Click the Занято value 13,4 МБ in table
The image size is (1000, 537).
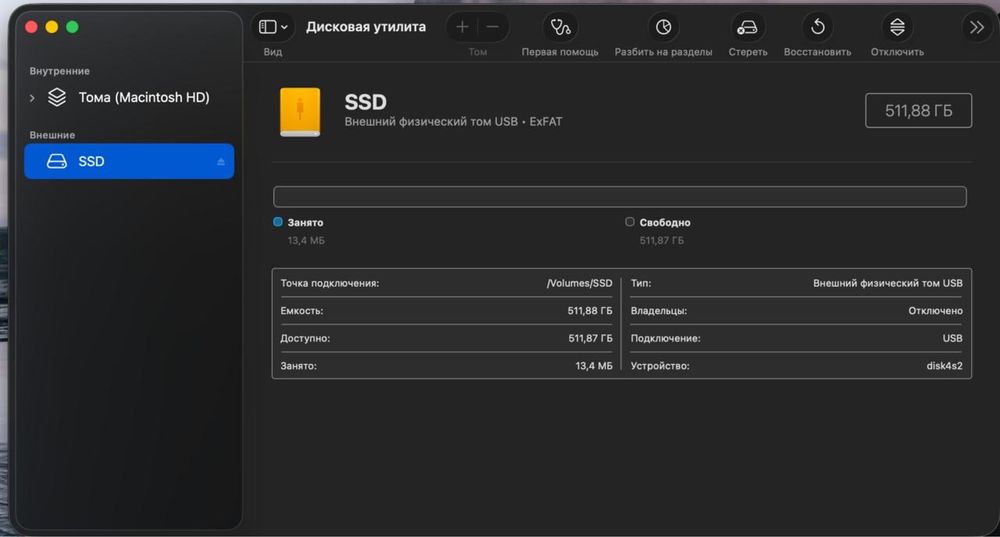(x=594, y=366)
